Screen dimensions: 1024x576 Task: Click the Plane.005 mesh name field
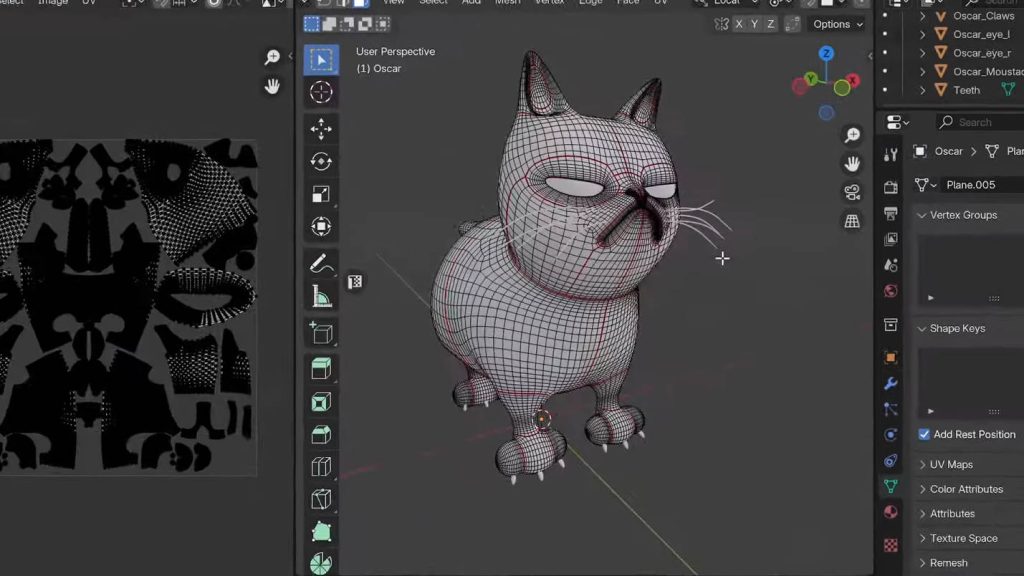982,185
